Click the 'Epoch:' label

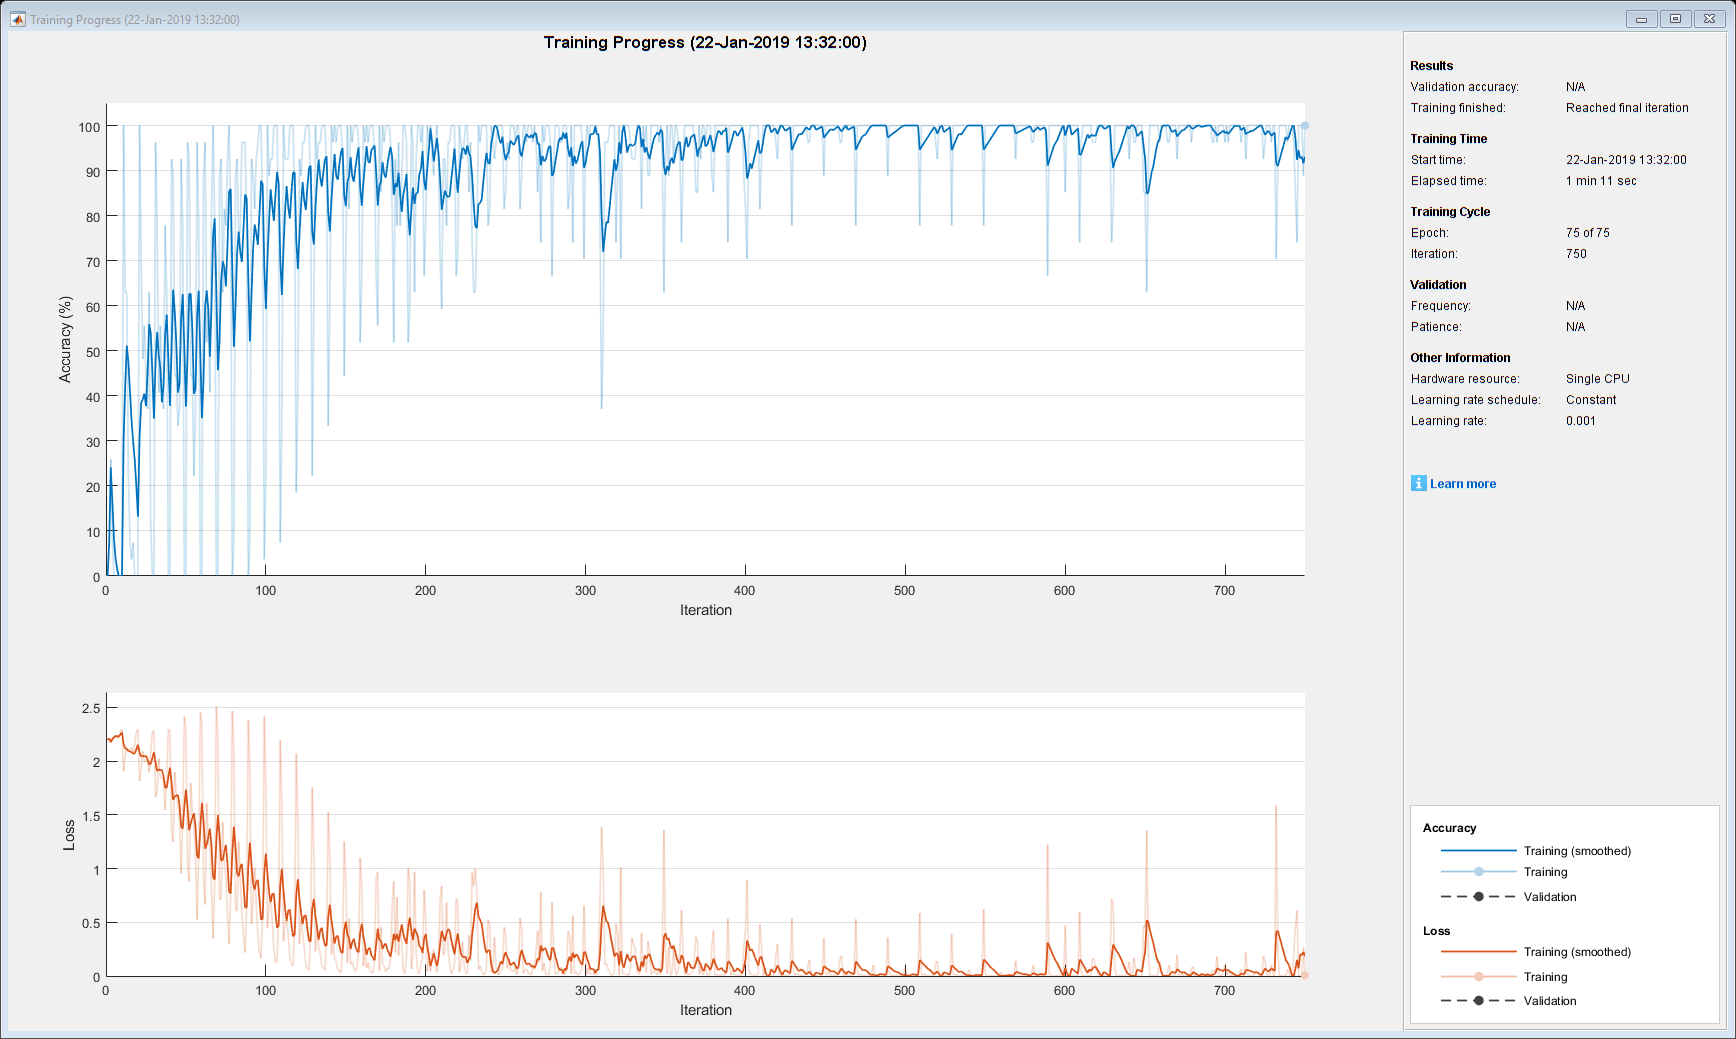coord(1429,233)
